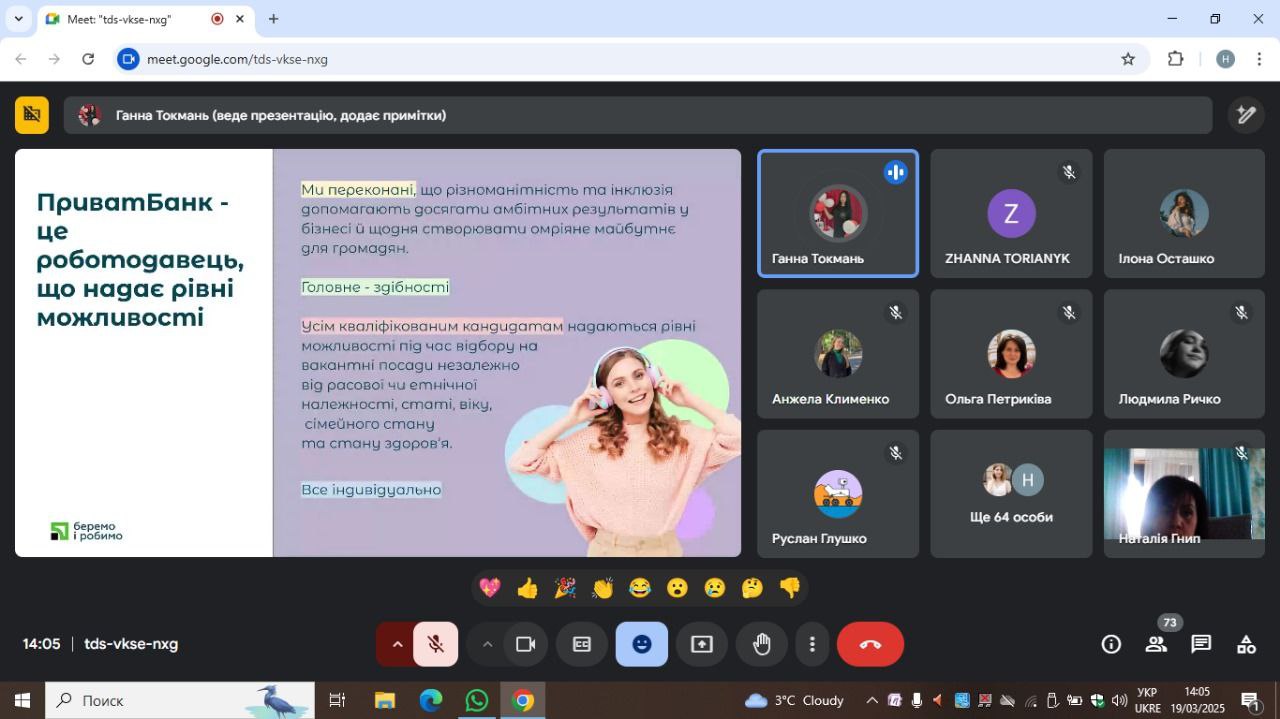
Task: Click the system clock showing 14:05 19/03/2025
Action: coord(1197,700)
